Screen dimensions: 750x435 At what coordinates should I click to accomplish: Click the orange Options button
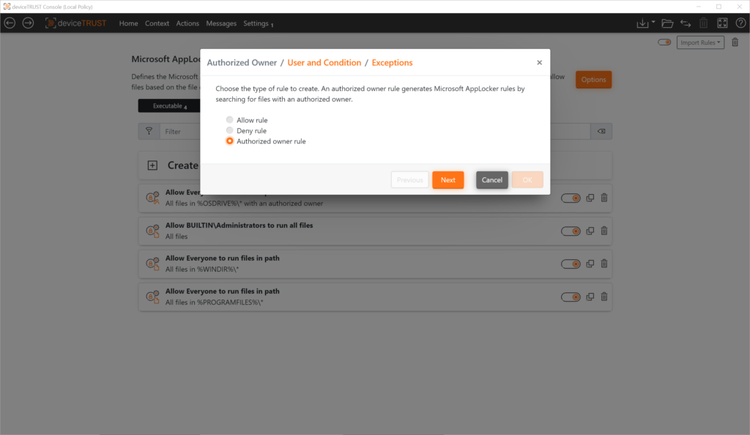594,80
